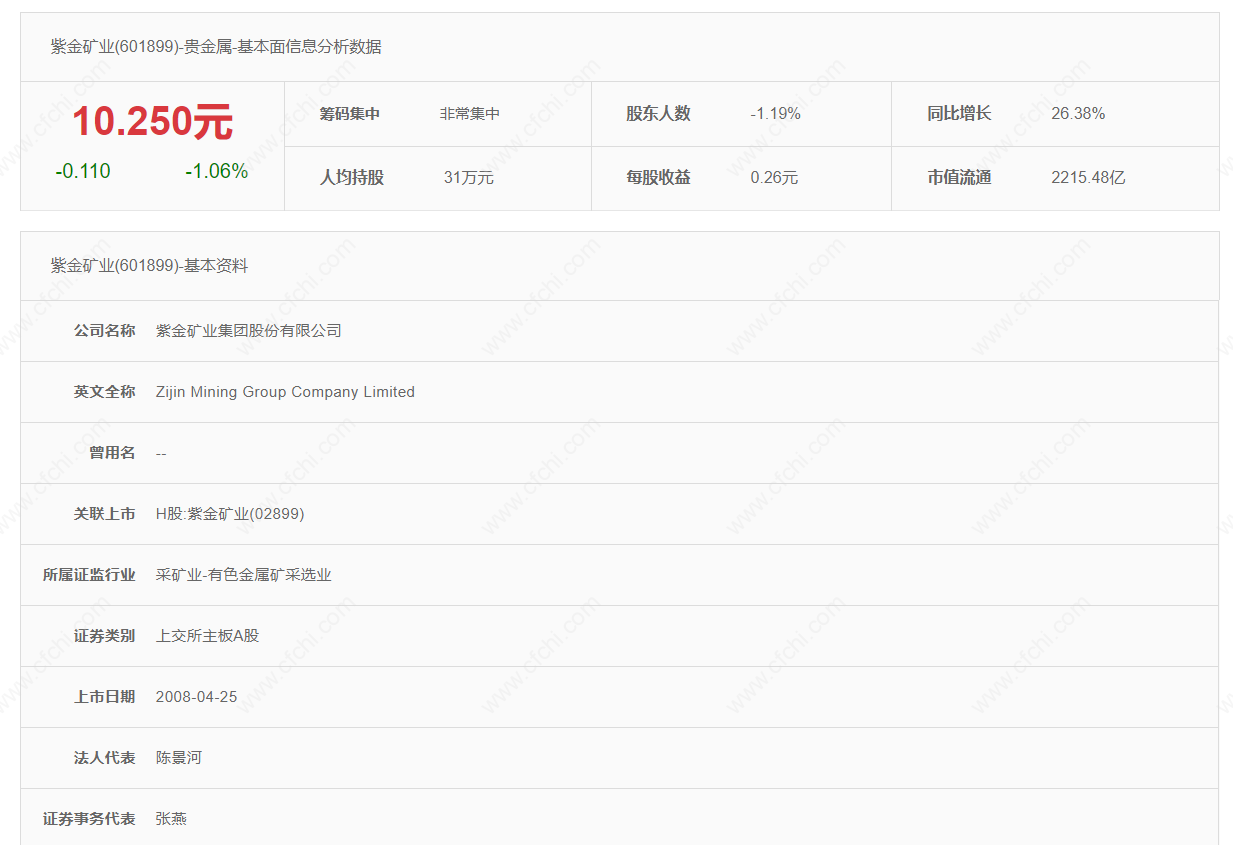Click the 人均持股 label
The image size is (1233, 845).
(x=352, y=178)
